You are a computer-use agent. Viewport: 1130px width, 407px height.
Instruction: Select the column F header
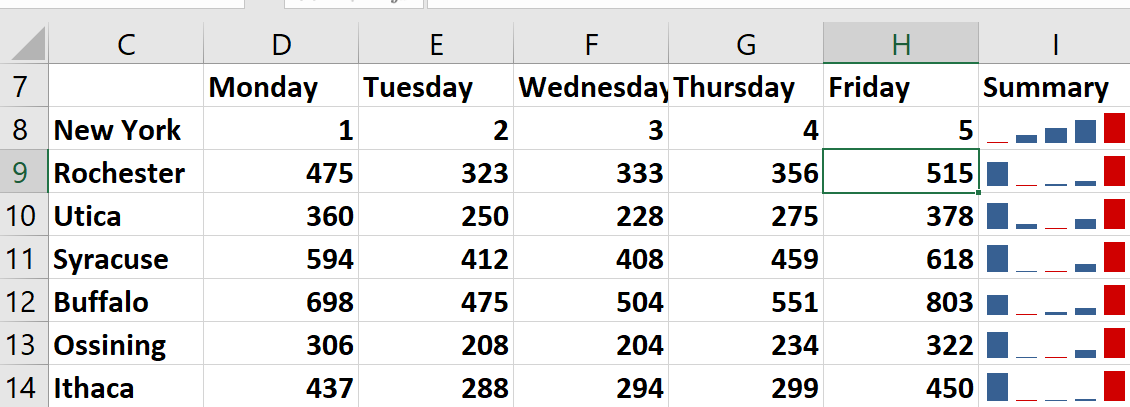pos(591,43)
